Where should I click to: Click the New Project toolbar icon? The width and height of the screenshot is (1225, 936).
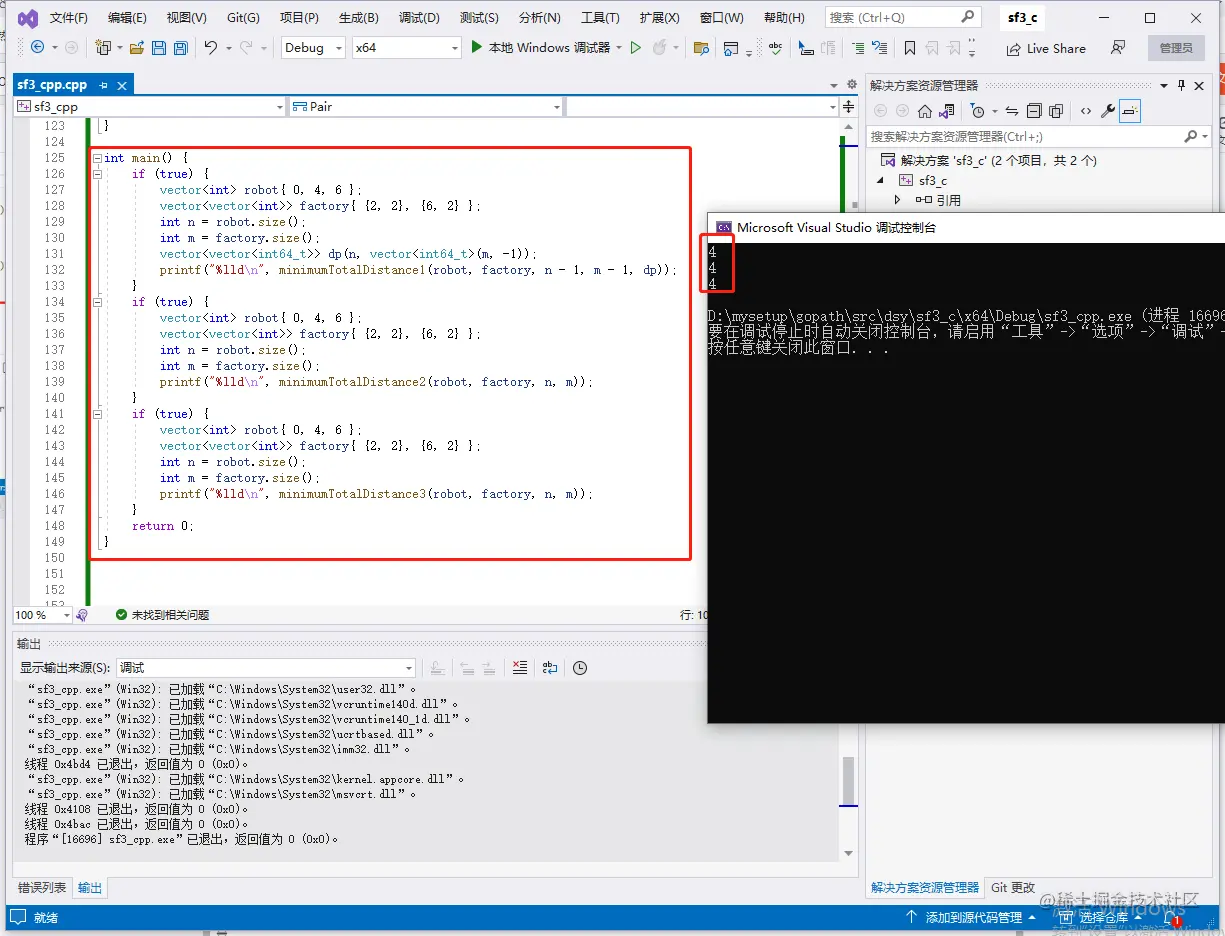pyautogui.click(x=103, y=47)
